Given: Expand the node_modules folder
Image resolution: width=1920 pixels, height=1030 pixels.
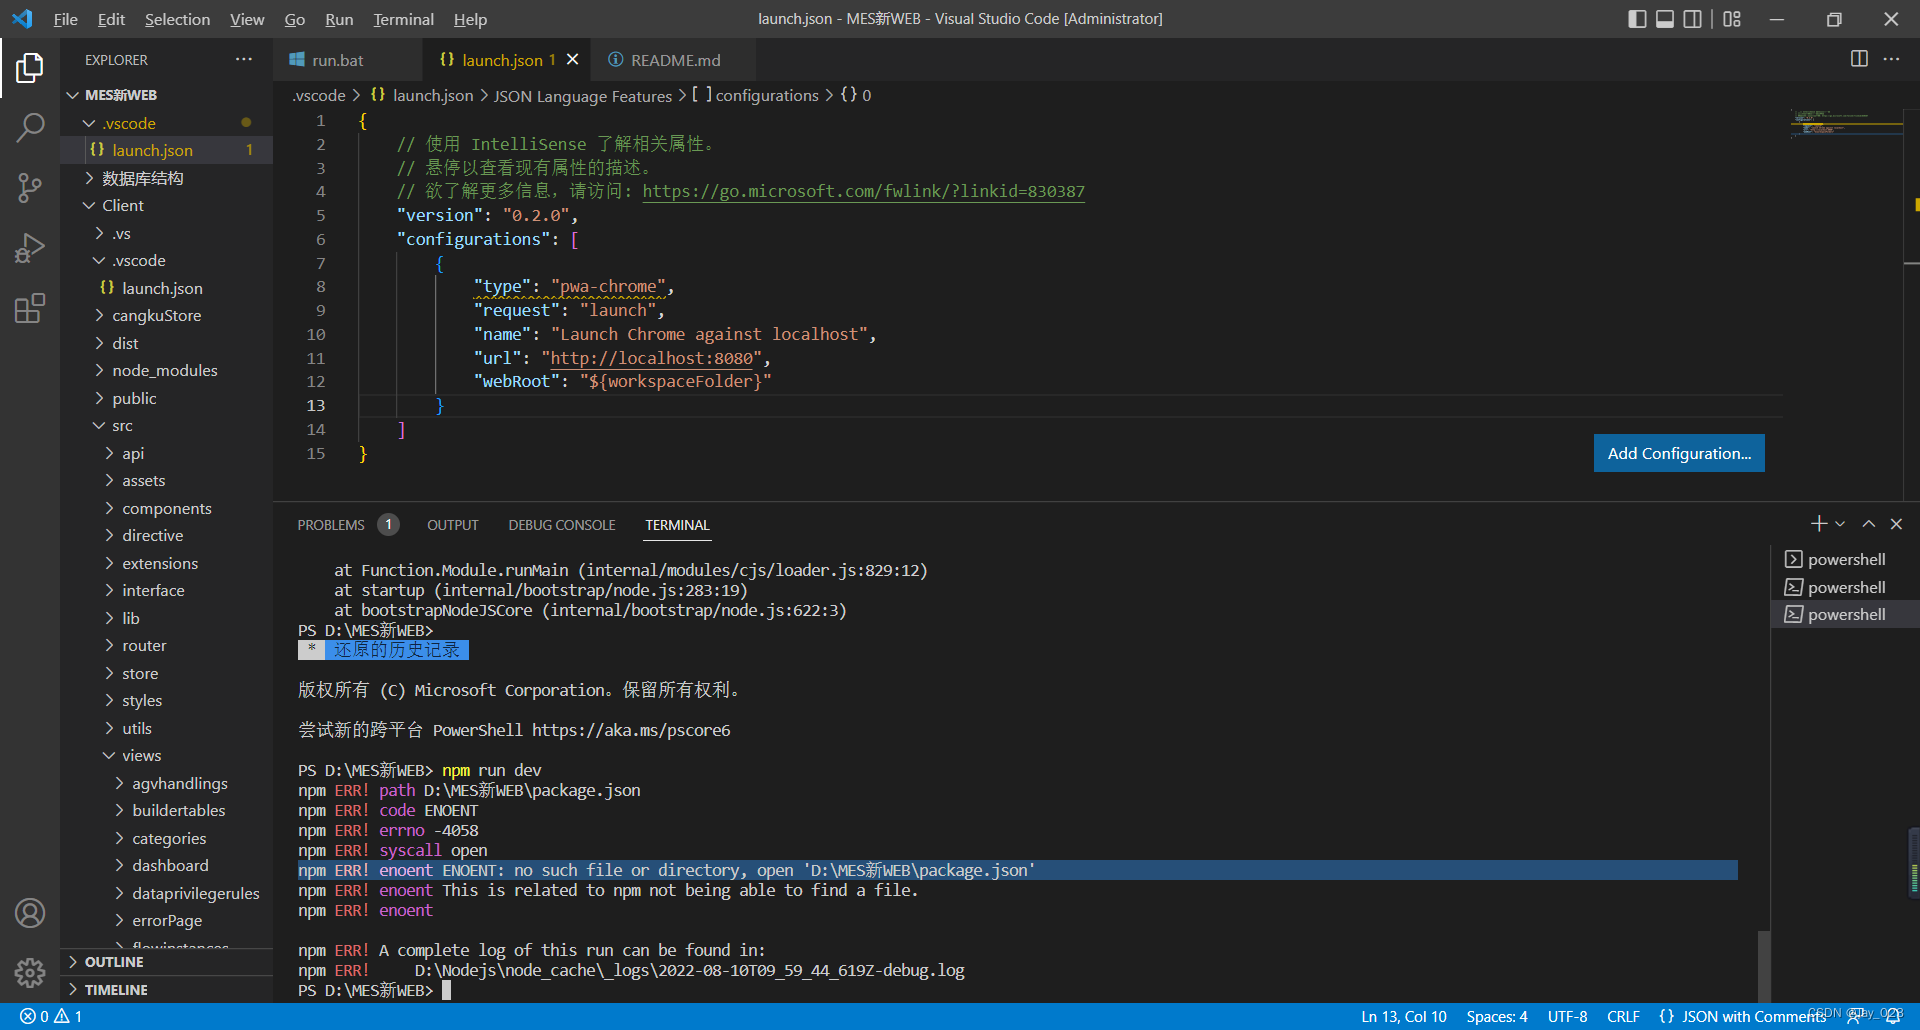Looking at the screenshot, I should pos(166,370).
